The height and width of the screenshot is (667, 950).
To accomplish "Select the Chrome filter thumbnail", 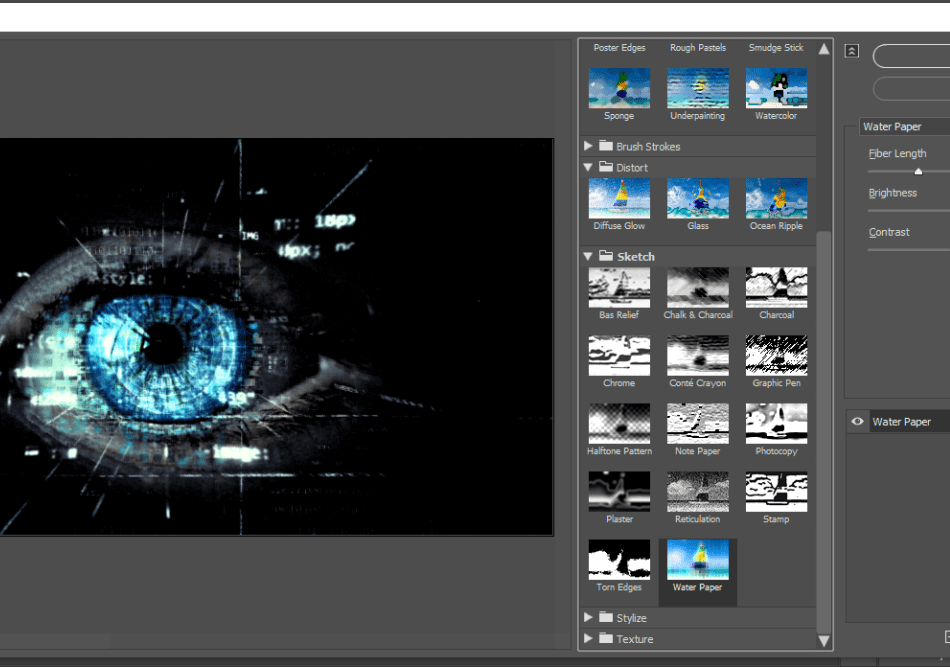I will click(x=619, y=356).
